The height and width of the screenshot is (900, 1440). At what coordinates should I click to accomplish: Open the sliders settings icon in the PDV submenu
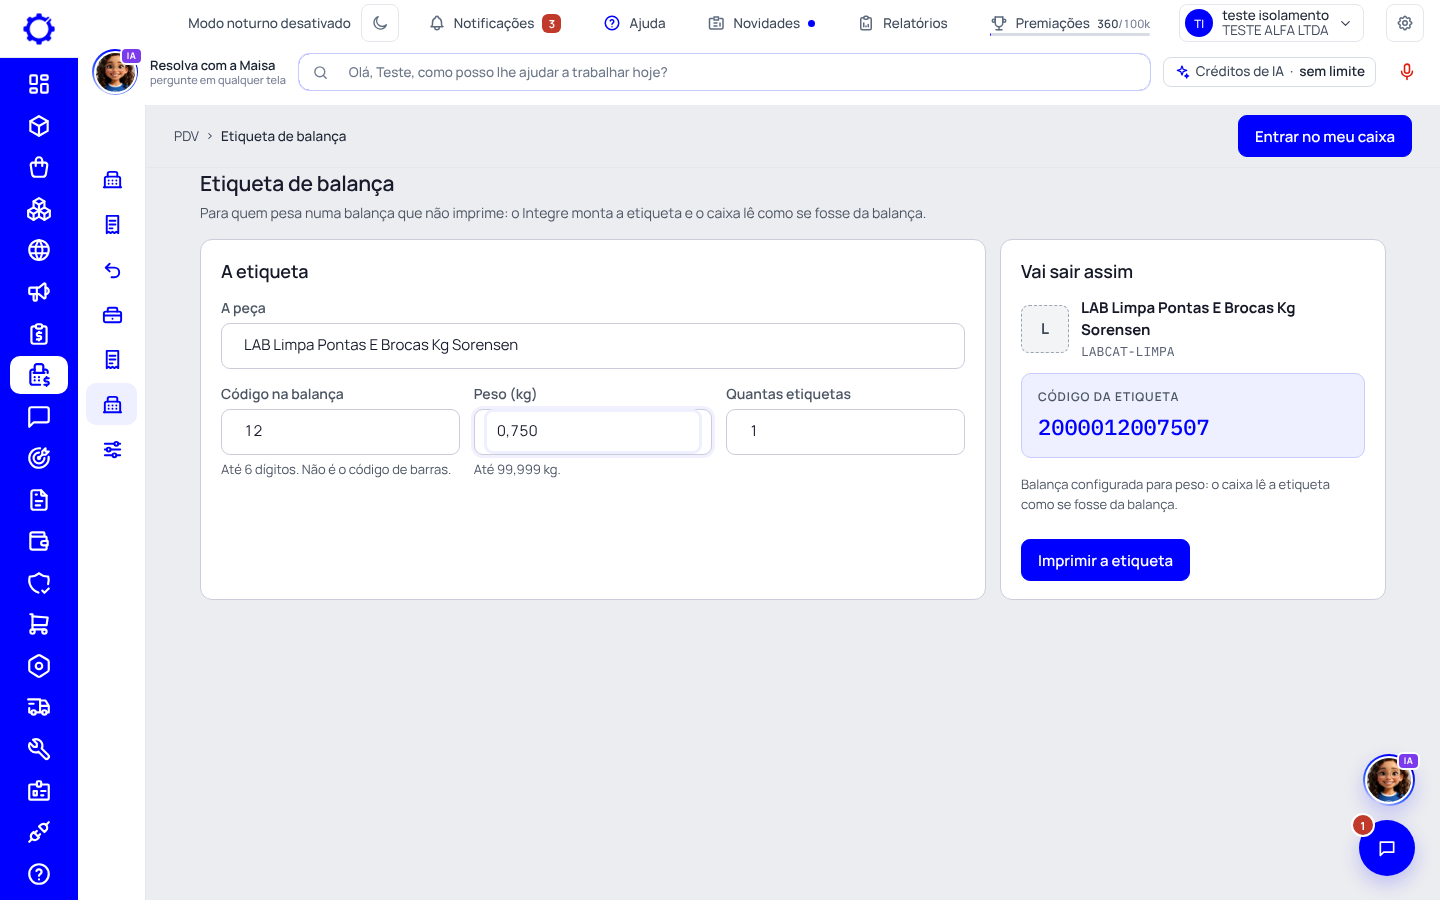[112, 450]
